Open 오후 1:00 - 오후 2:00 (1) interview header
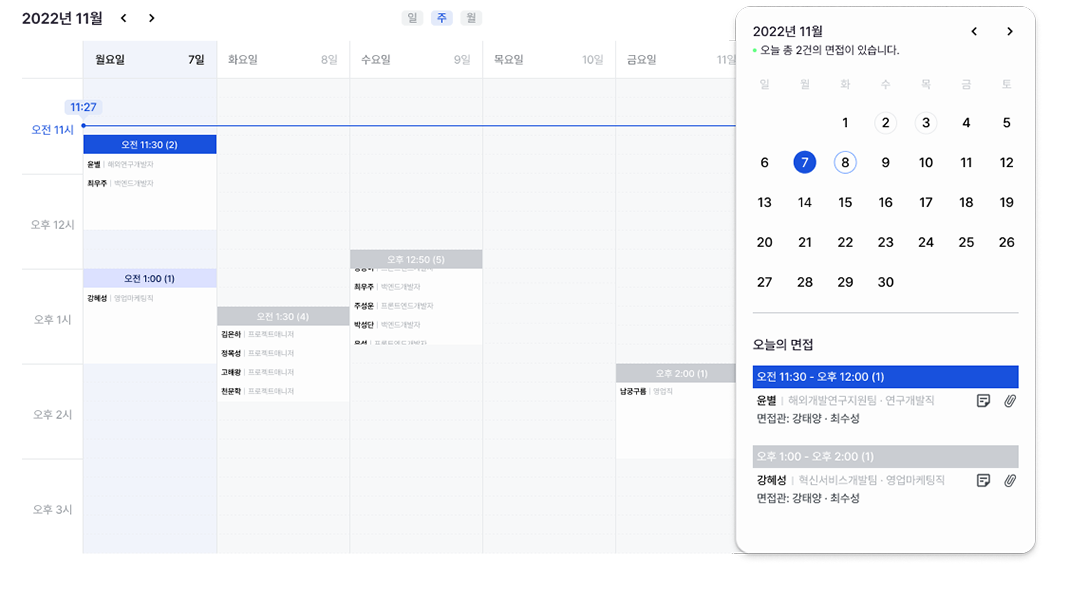1068x600 pixels. (x=885, y=456)
